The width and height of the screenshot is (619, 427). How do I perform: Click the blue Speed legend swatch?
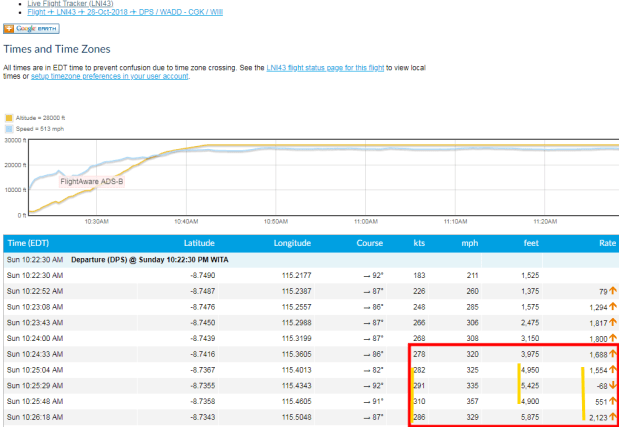(9, 128)
